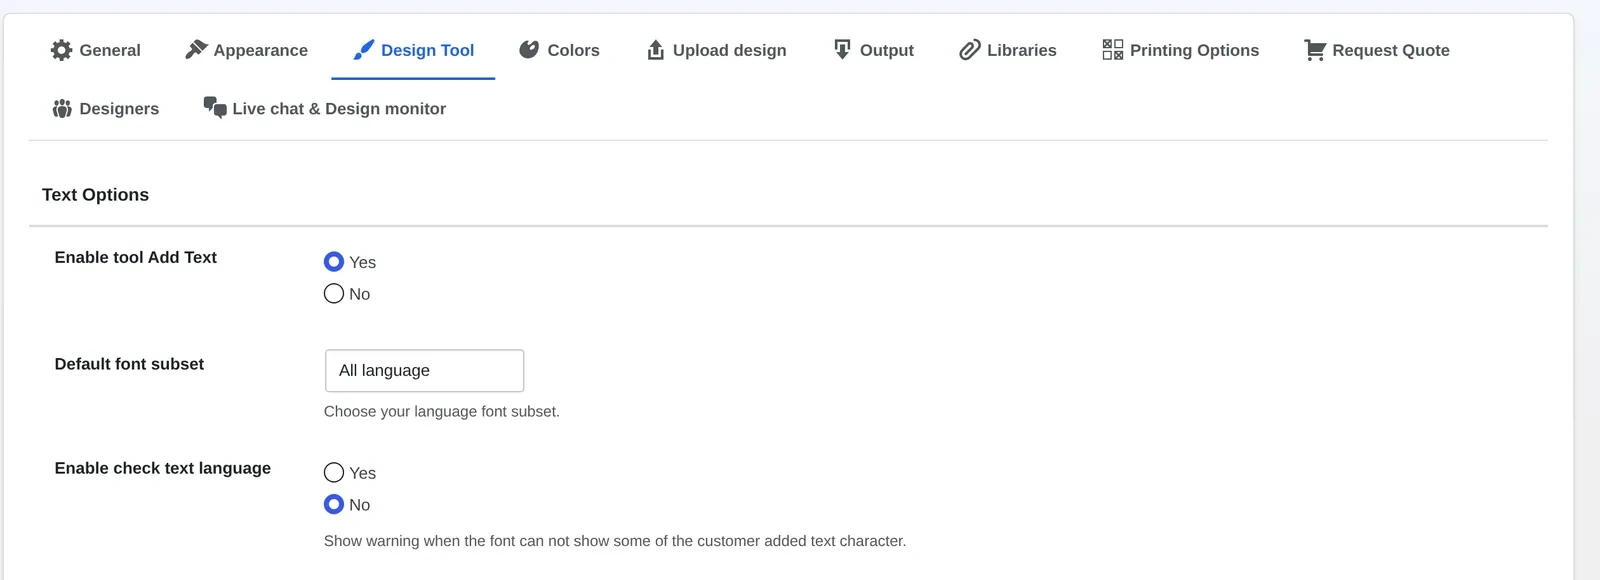Image resolution: width=1600 pixels, height=580 pixels.
Task: Select No for Enable check text language
Action: (334, 505)
